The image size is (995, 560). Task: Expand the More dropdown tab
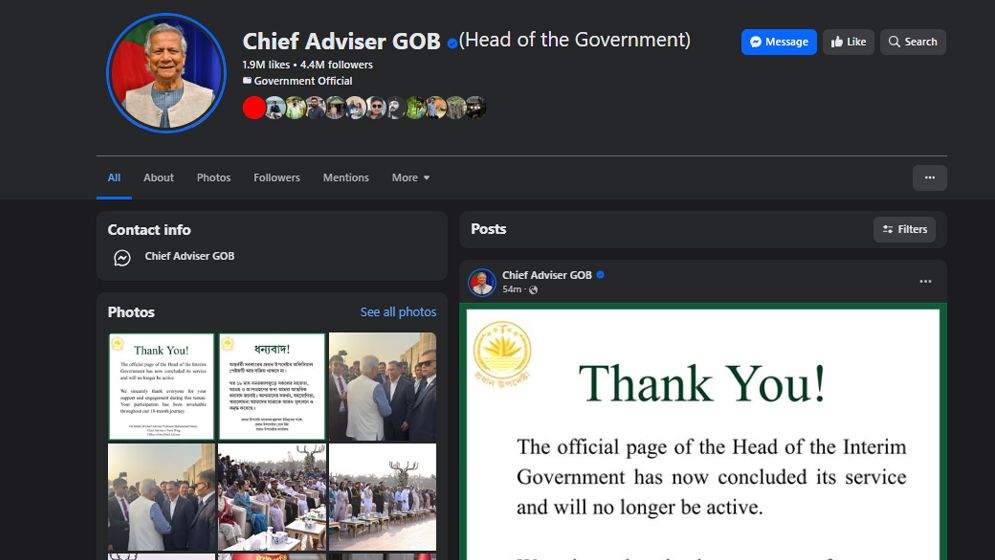(x=410, y=178)
